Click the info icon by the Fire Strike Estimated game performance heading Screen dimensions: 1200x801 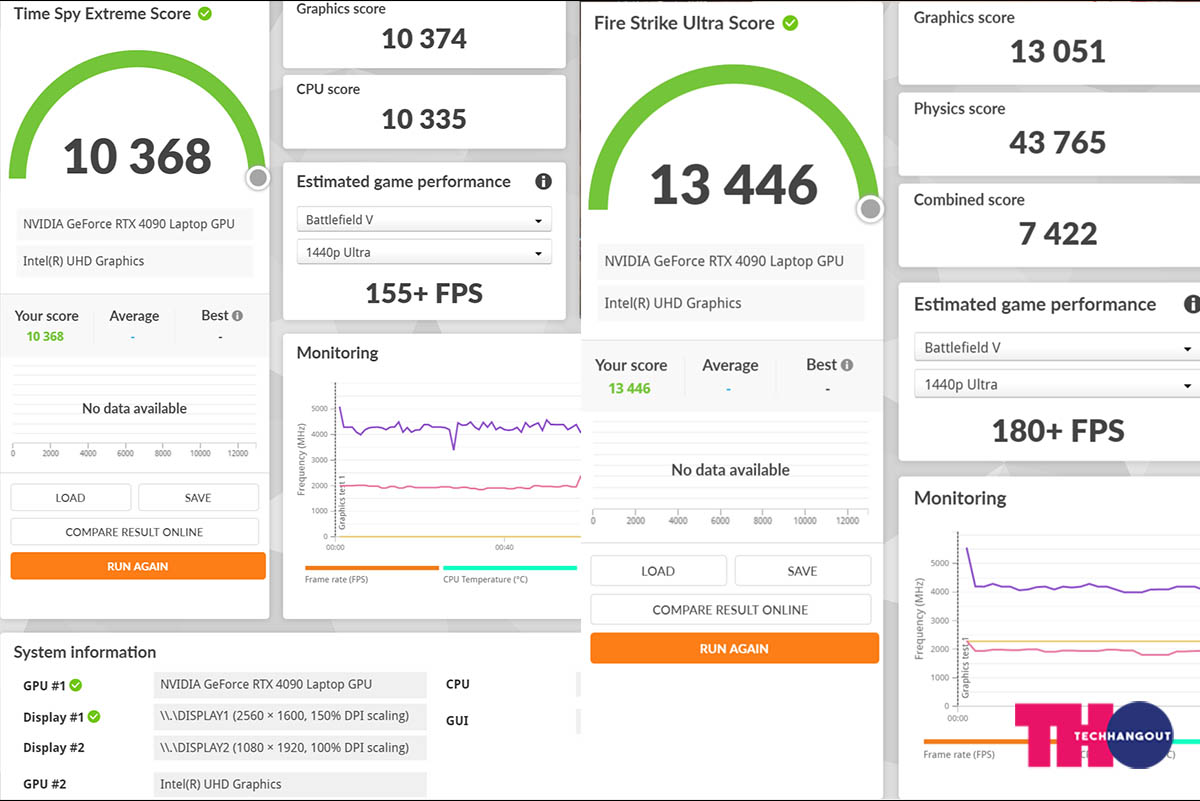click(1191, 305)
